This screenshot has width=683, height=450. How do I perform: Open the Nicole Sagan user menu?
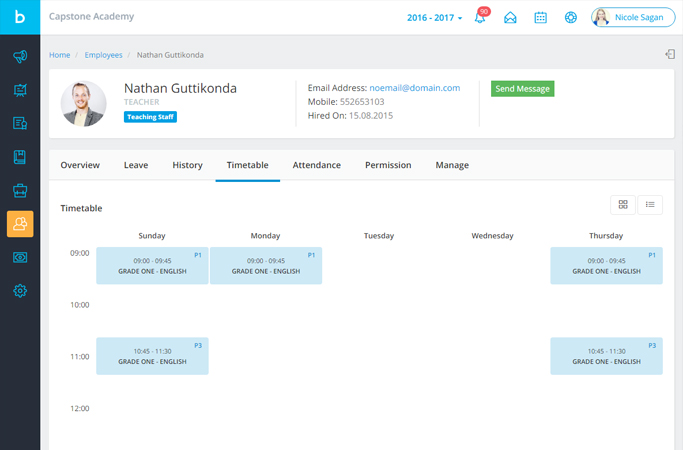pyautogui.click(x=632, y=17)
